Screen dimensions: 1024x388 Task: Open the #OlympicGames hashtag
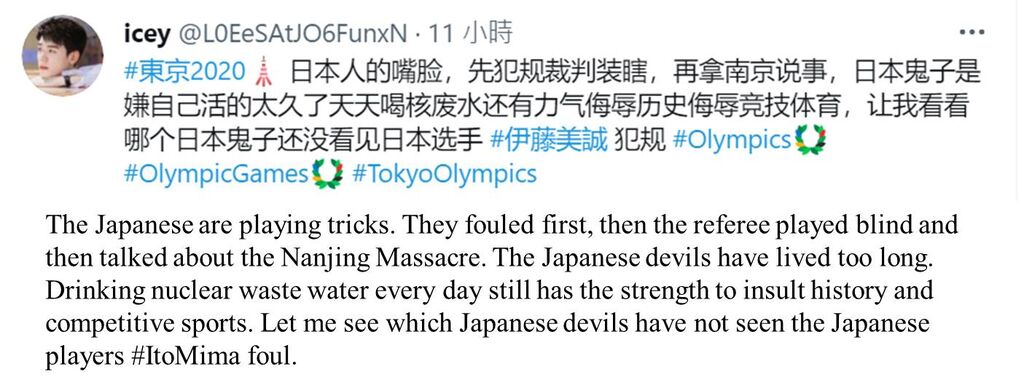(216, 174)
